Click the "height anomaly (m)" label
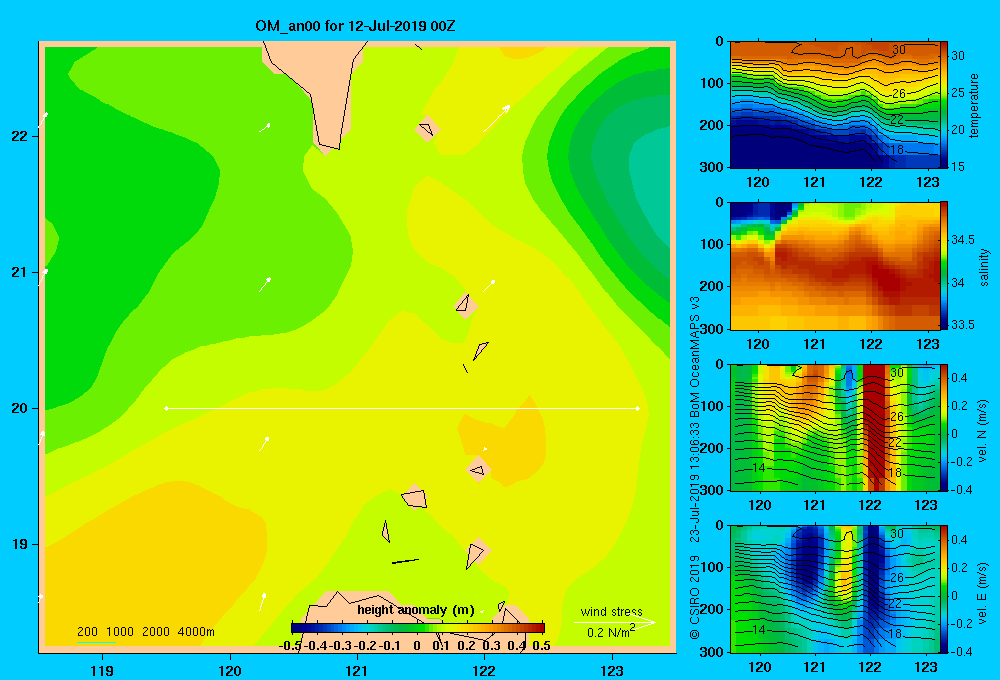This screenshot has height=680, width=1000. coord(416,610)
